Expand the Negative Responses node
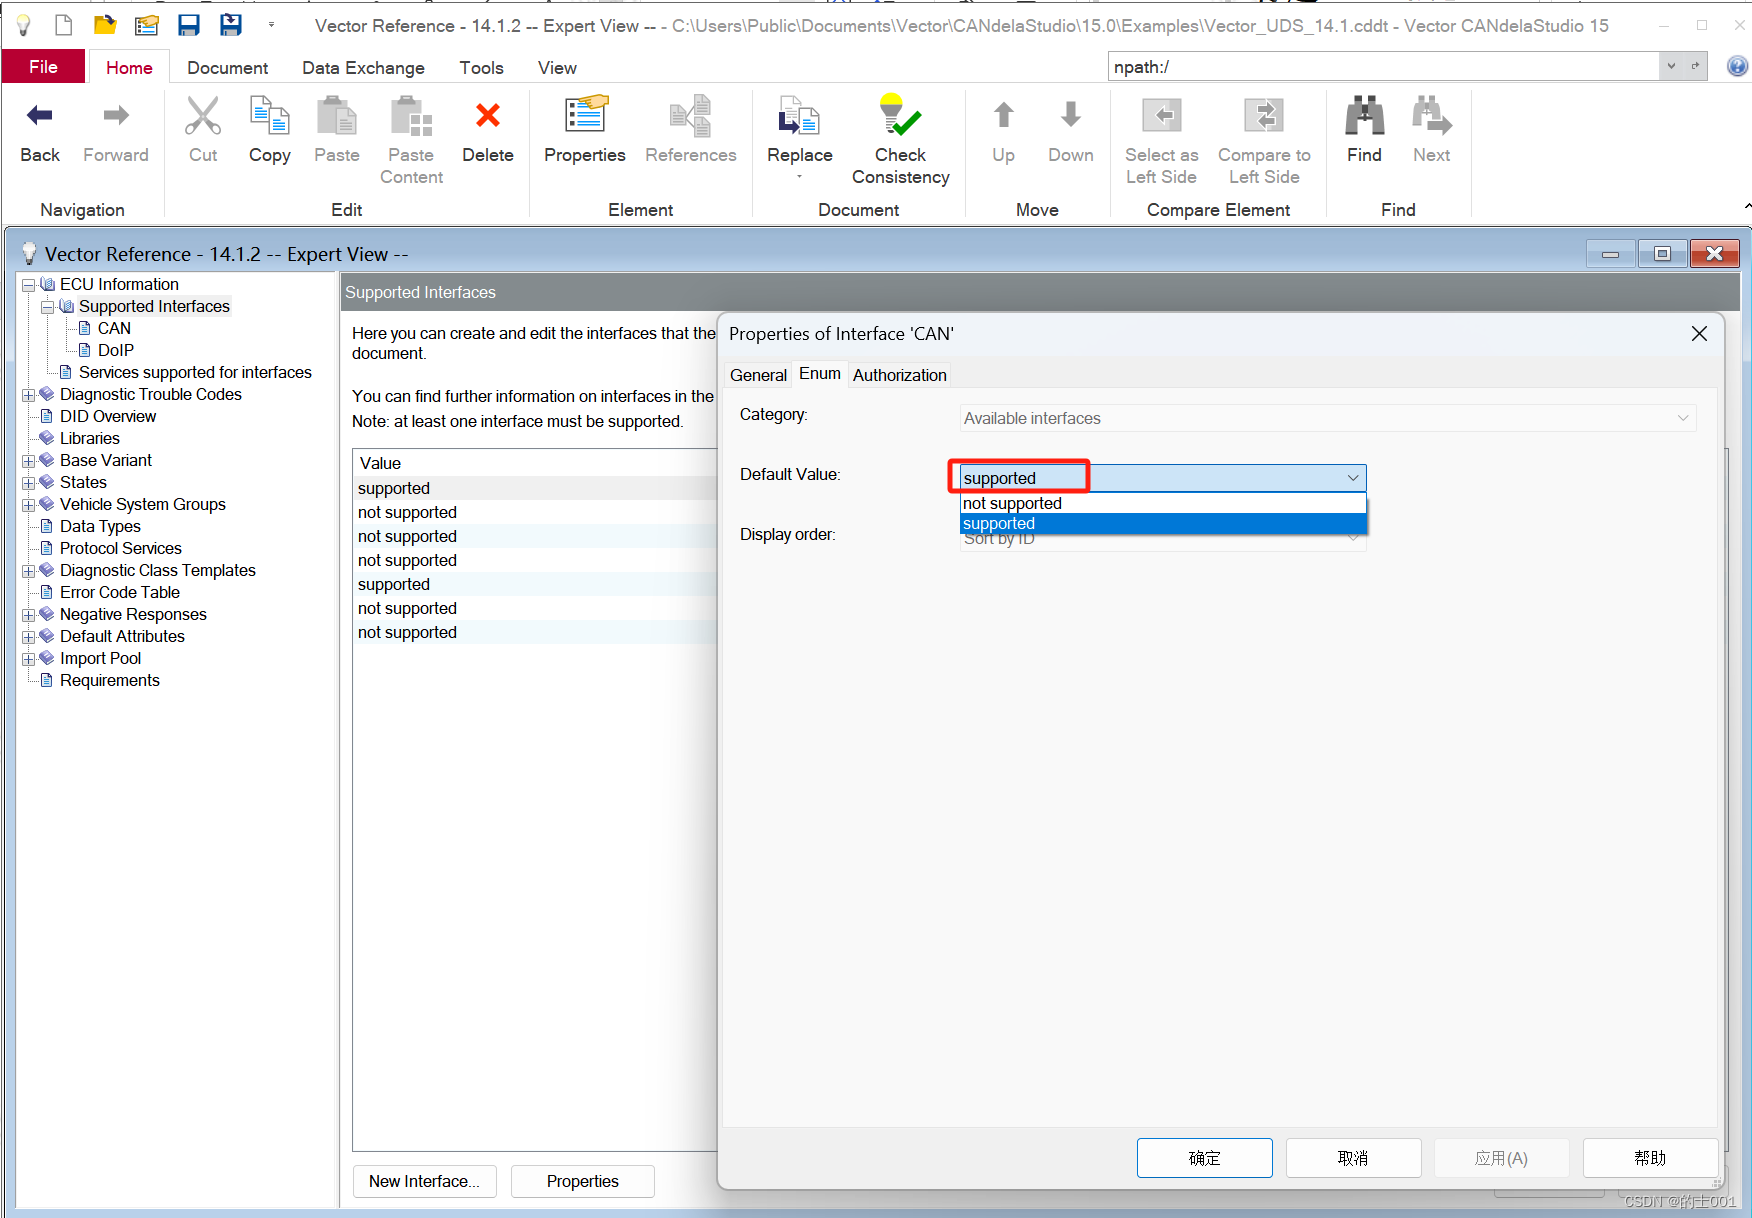This screenshot has height=1218, width=1752. coord(29,615)
